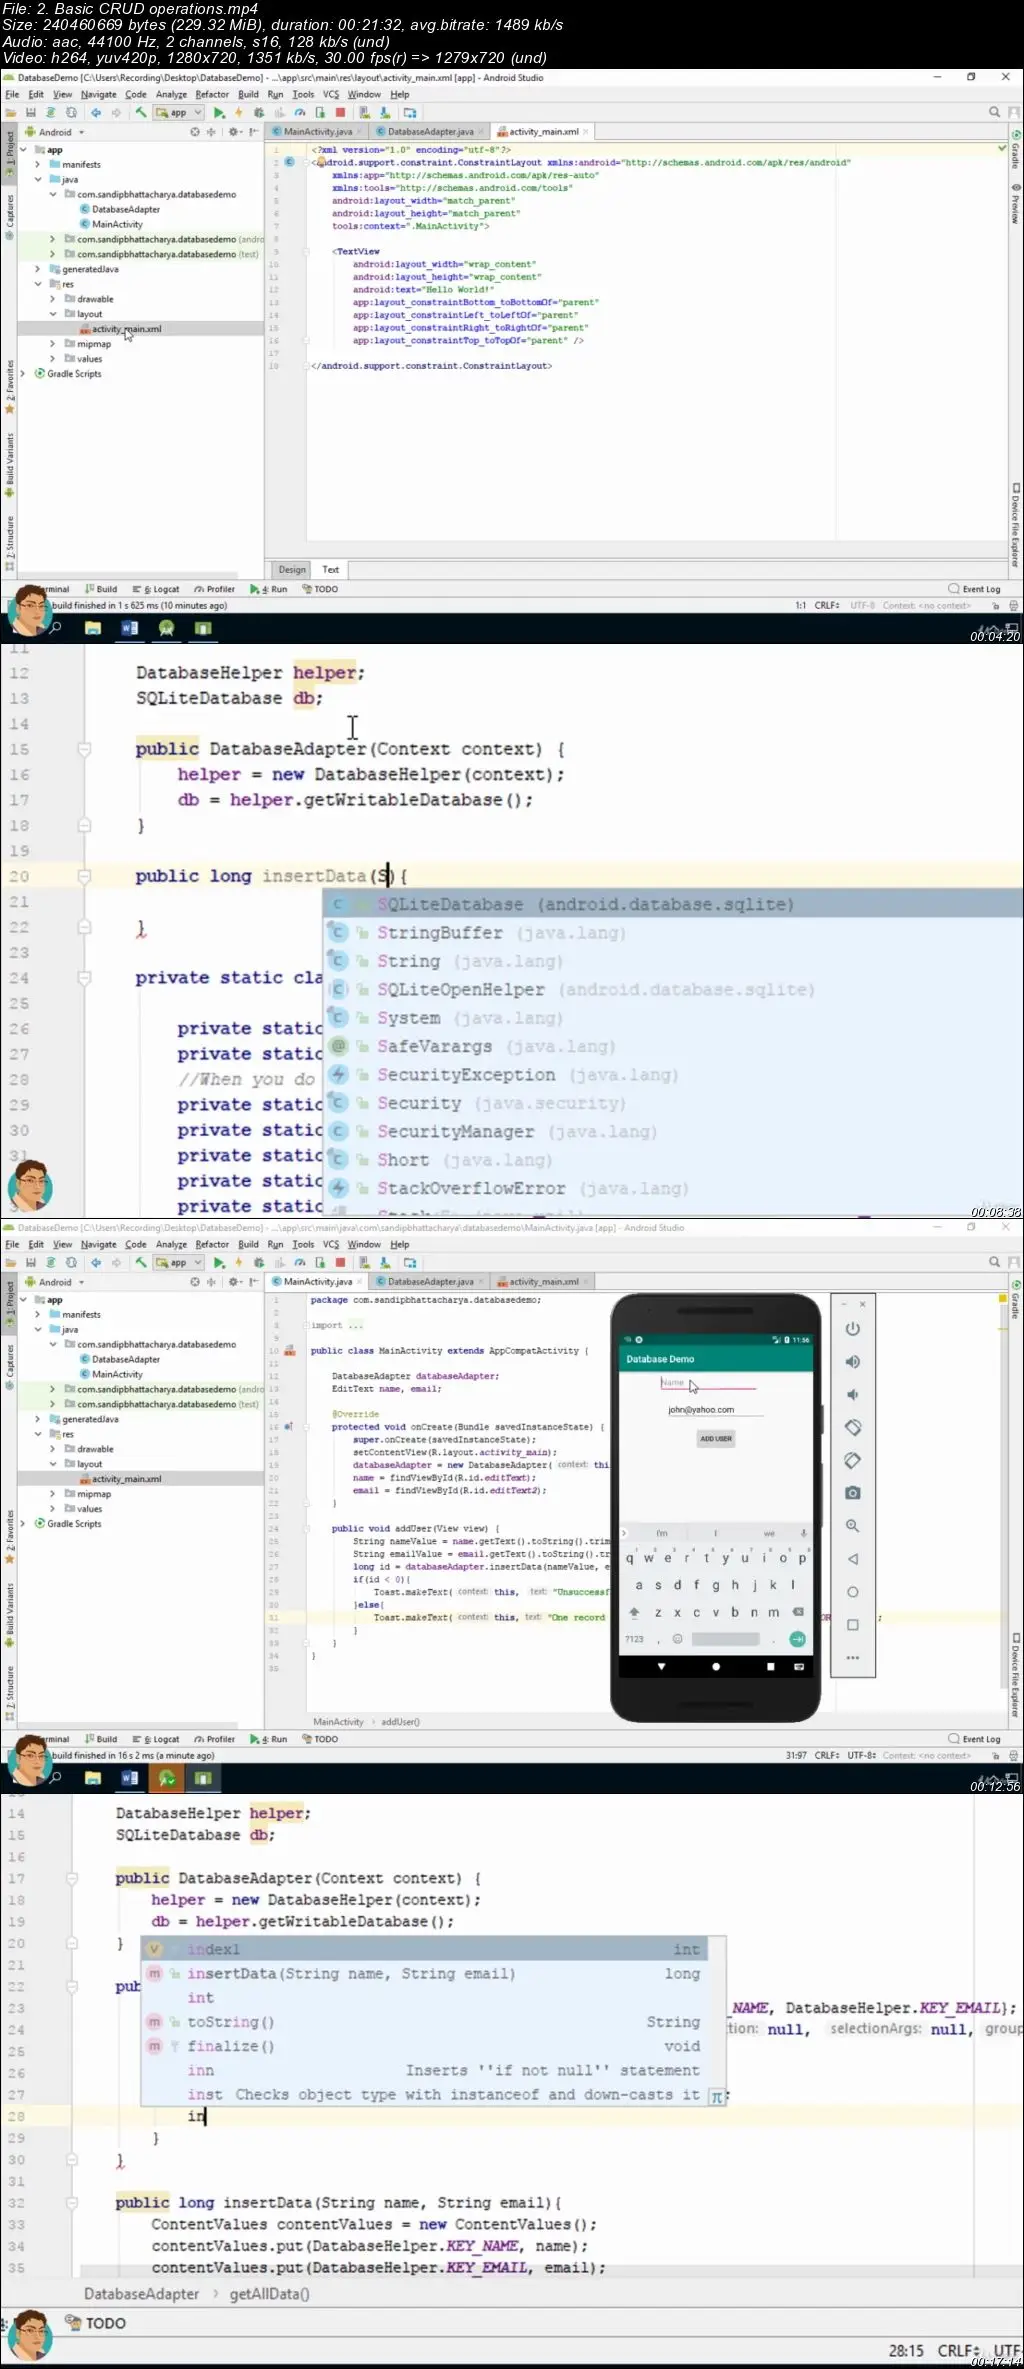This screenshot has height=2369, width=1024.
Task: Expand Gradle Scripts node in 00:04:20 frame
Action: click(x=23, y=374)
